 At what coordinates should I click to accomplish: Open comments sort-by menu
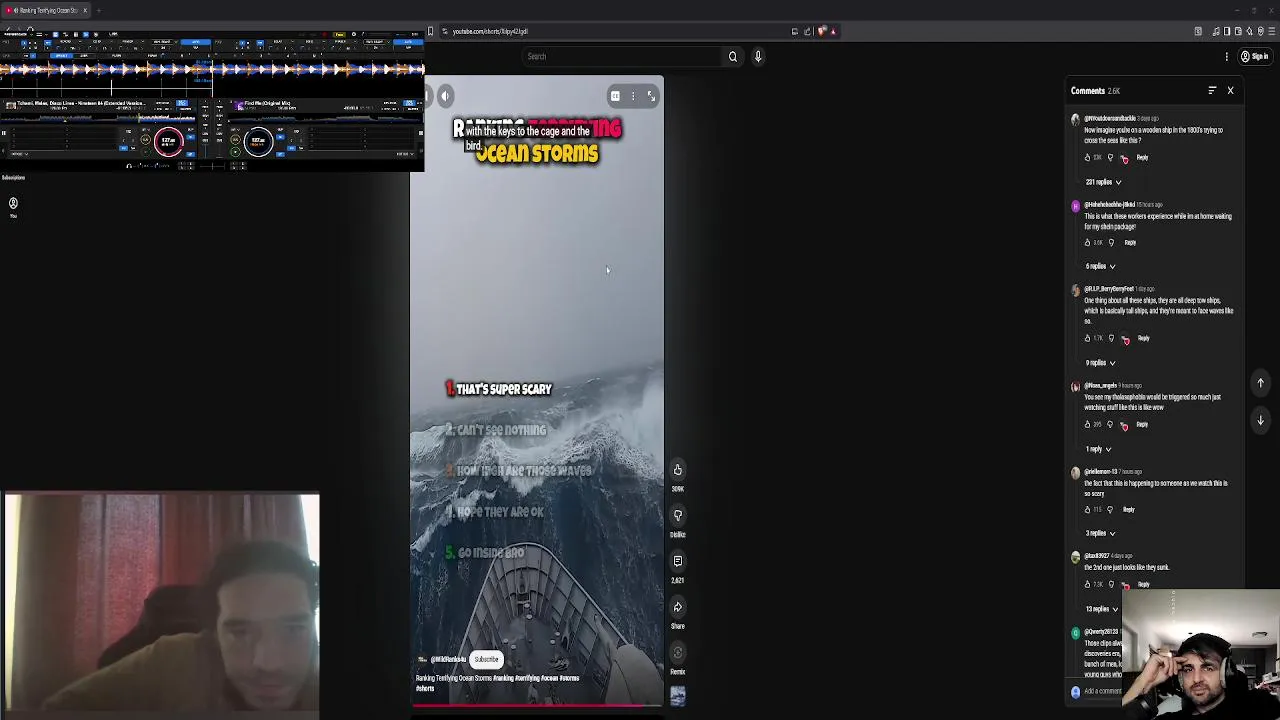1212,91
